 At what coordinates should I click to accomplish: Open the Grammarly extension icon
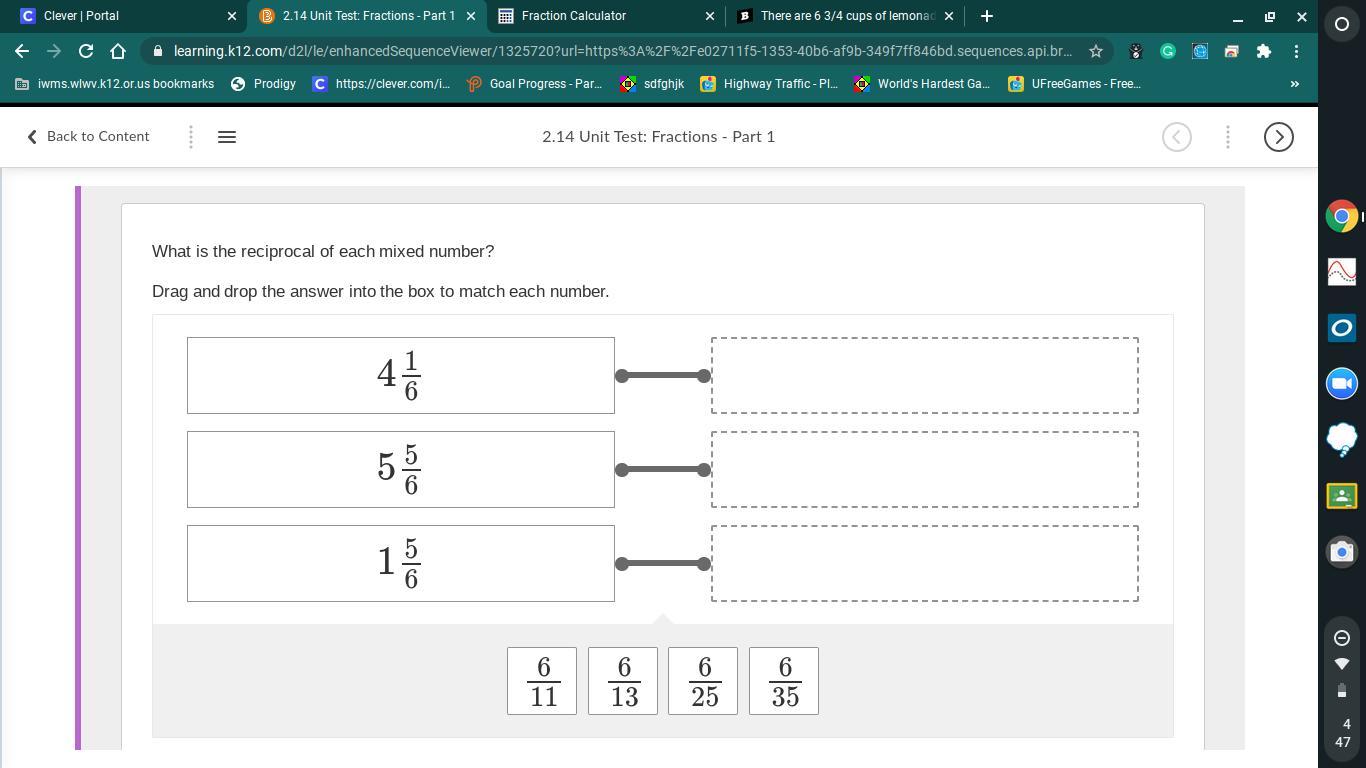click(1168, 51)
